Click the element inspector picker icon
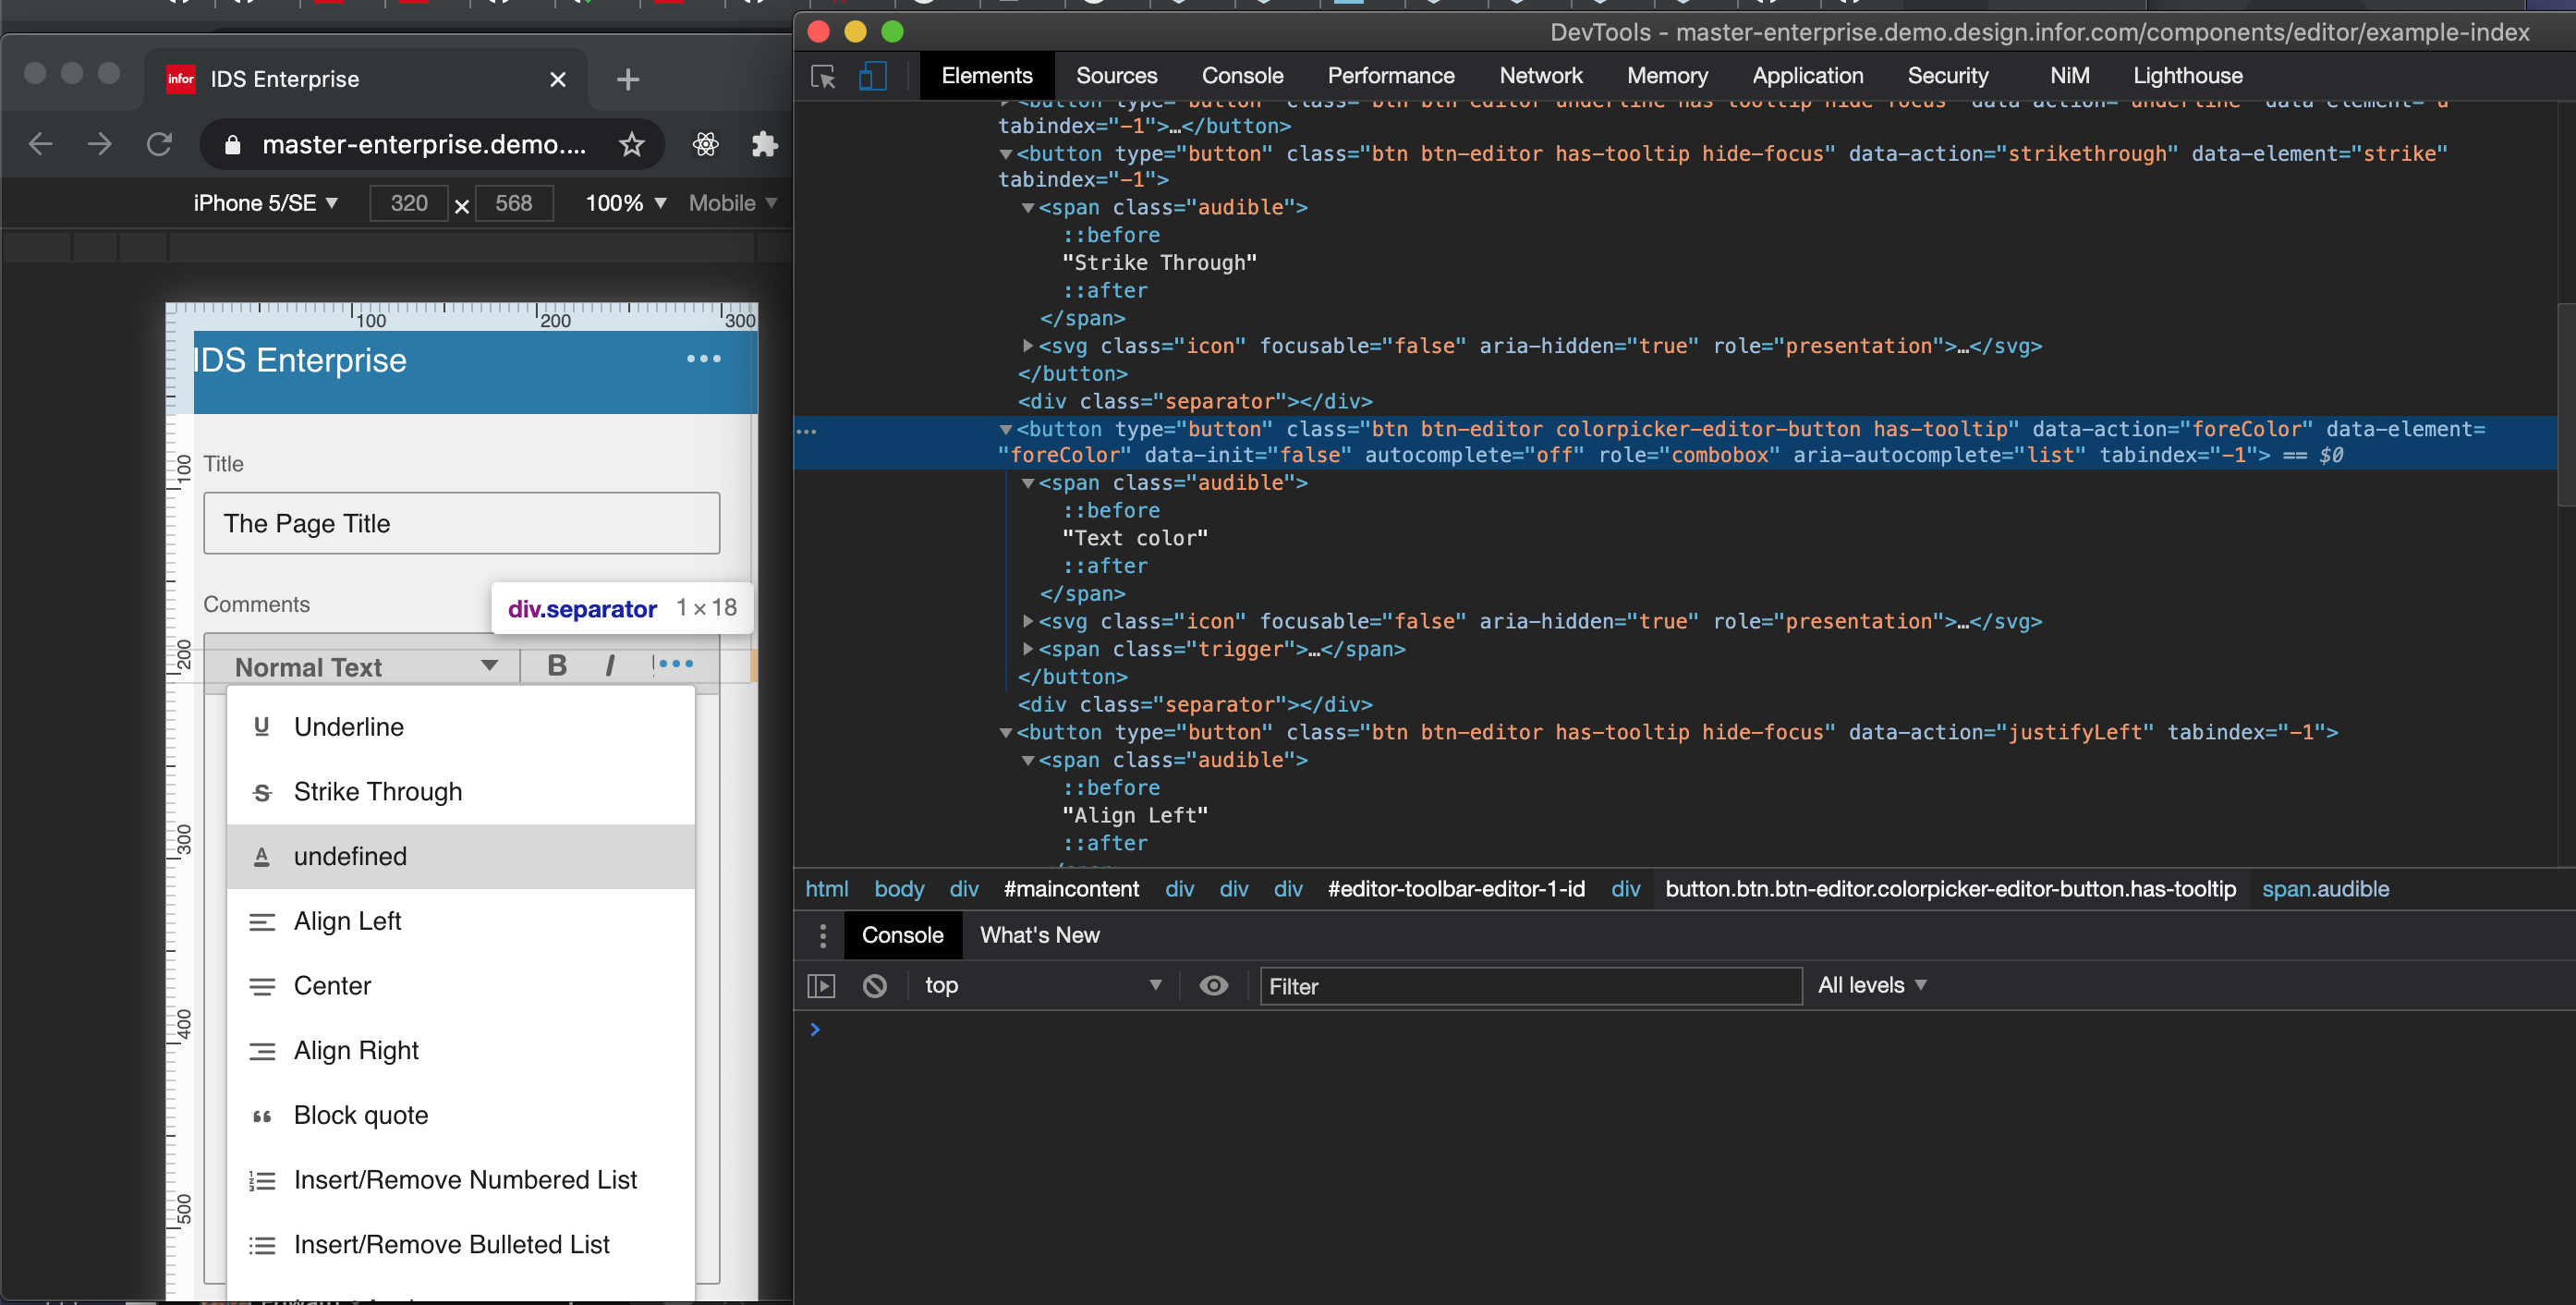The width and height of the screenshot is (2576, 1305). click(x=823, y=76)
